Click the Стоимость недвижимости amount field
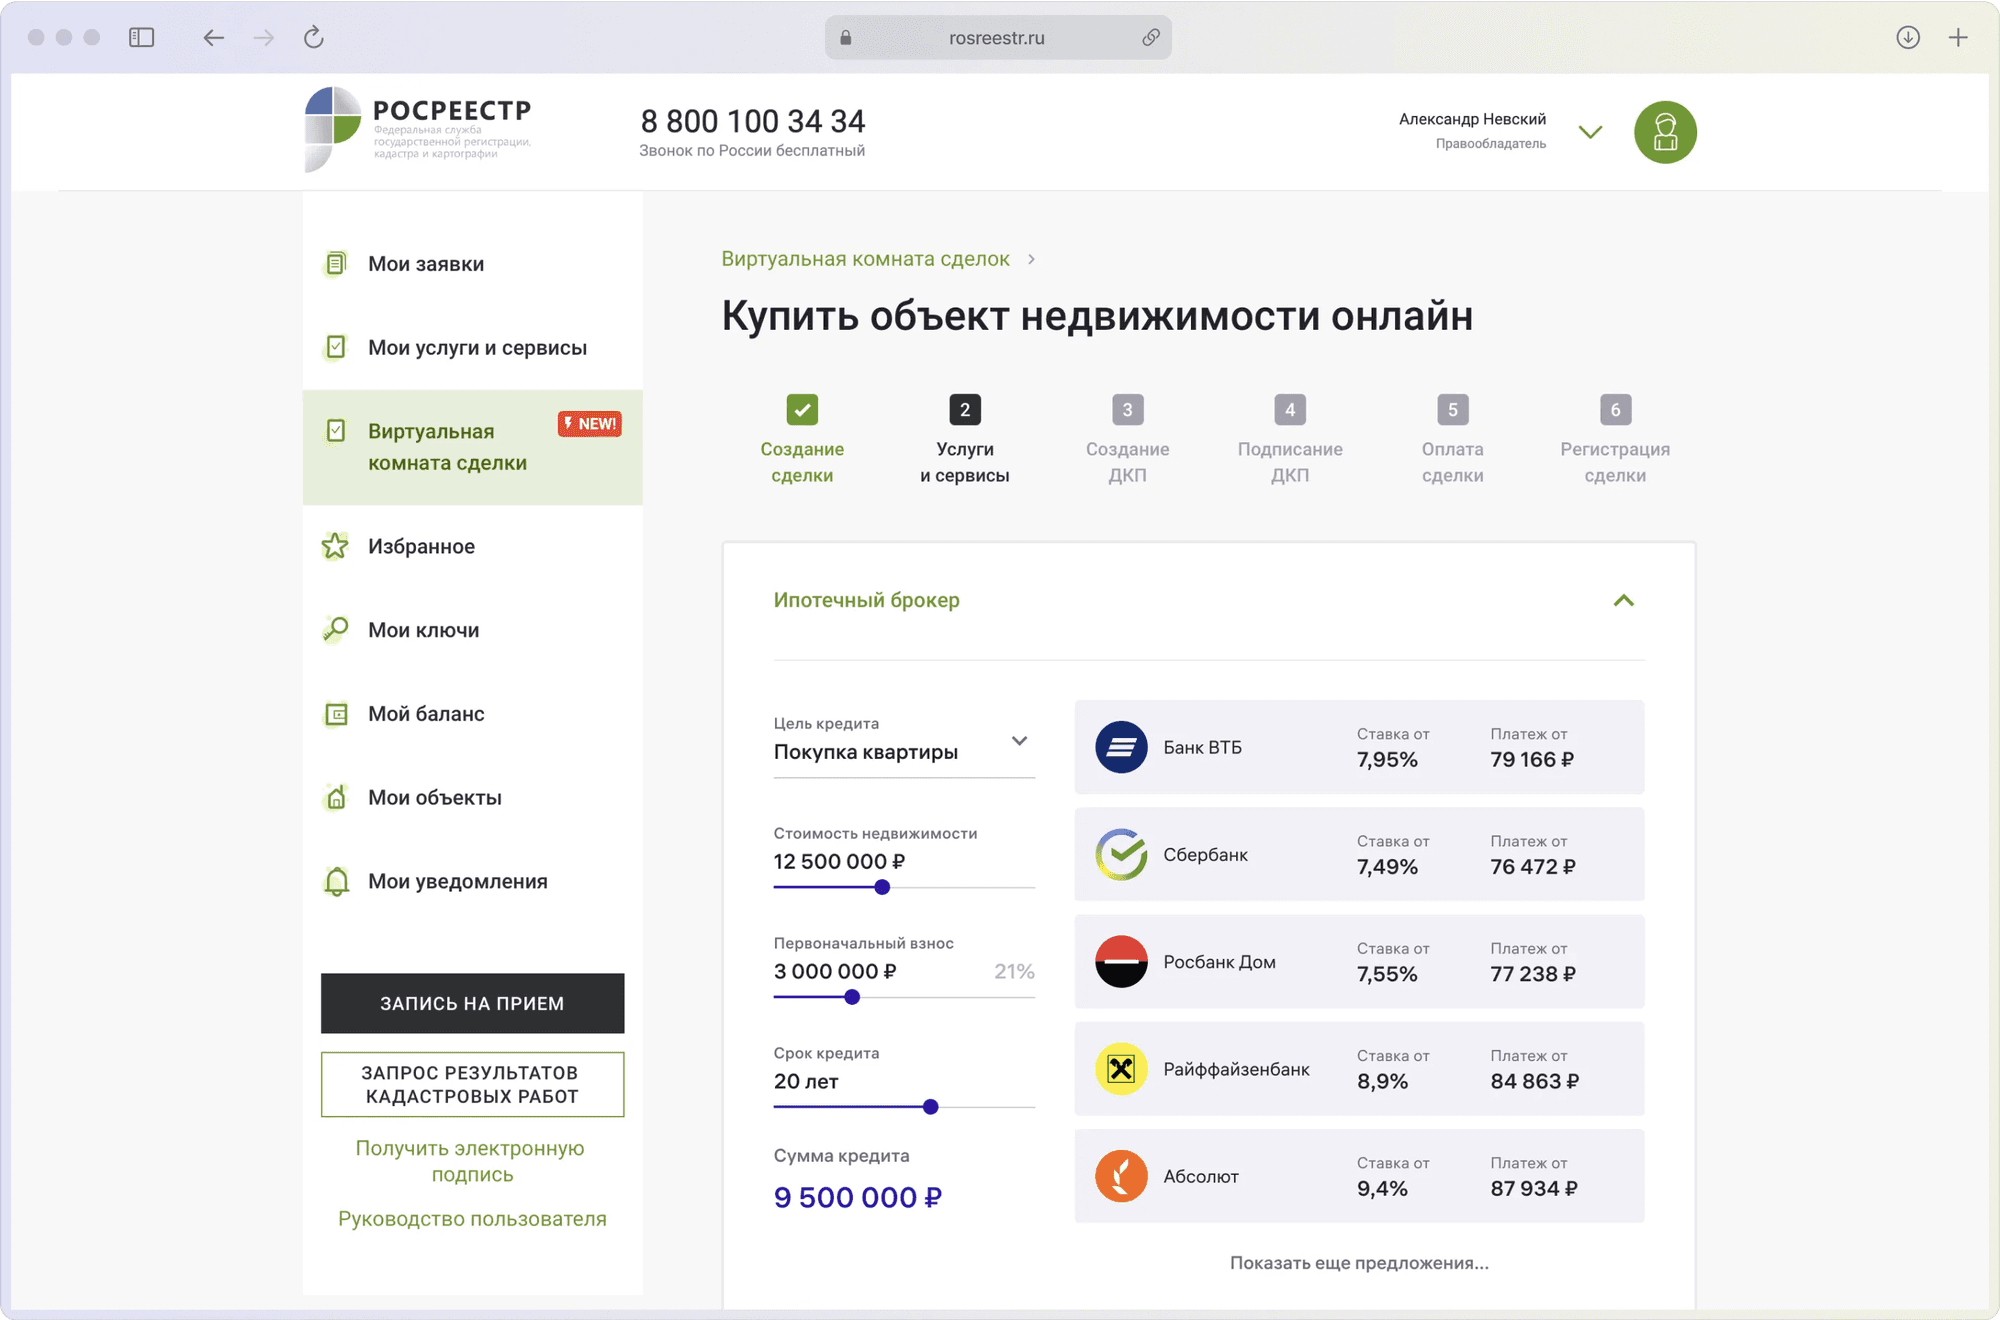 (x=840, y=862)
